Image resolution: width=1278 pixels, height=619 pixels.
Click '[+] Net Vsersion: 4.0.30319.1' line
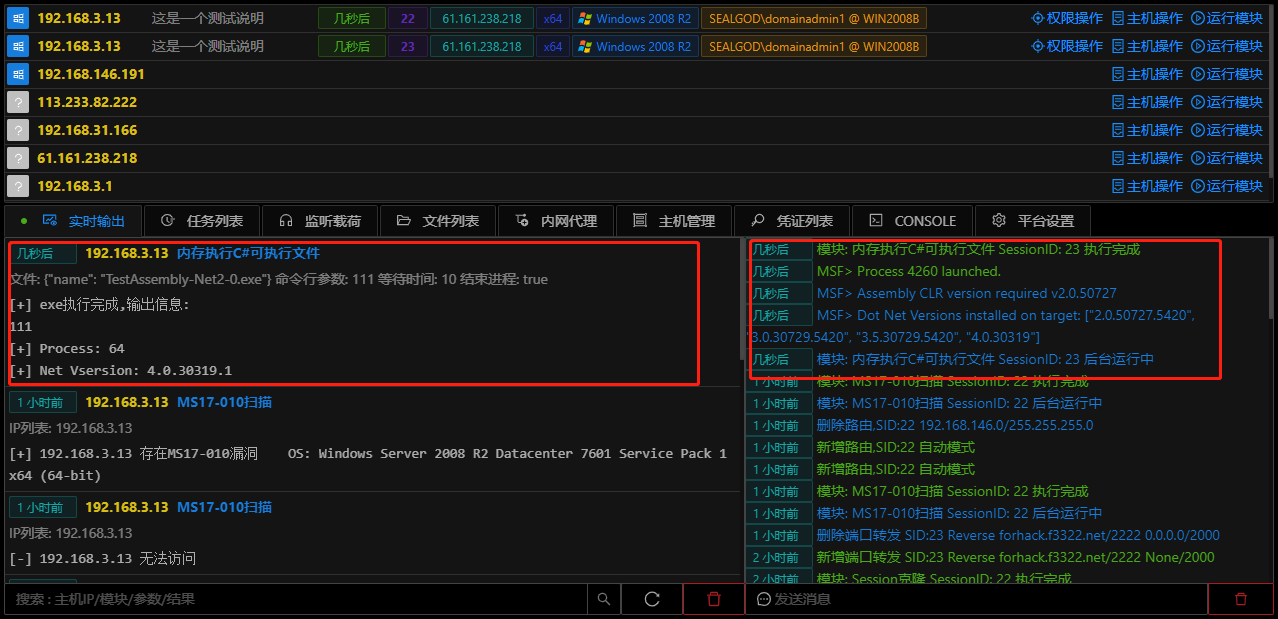tap(120, 370)
